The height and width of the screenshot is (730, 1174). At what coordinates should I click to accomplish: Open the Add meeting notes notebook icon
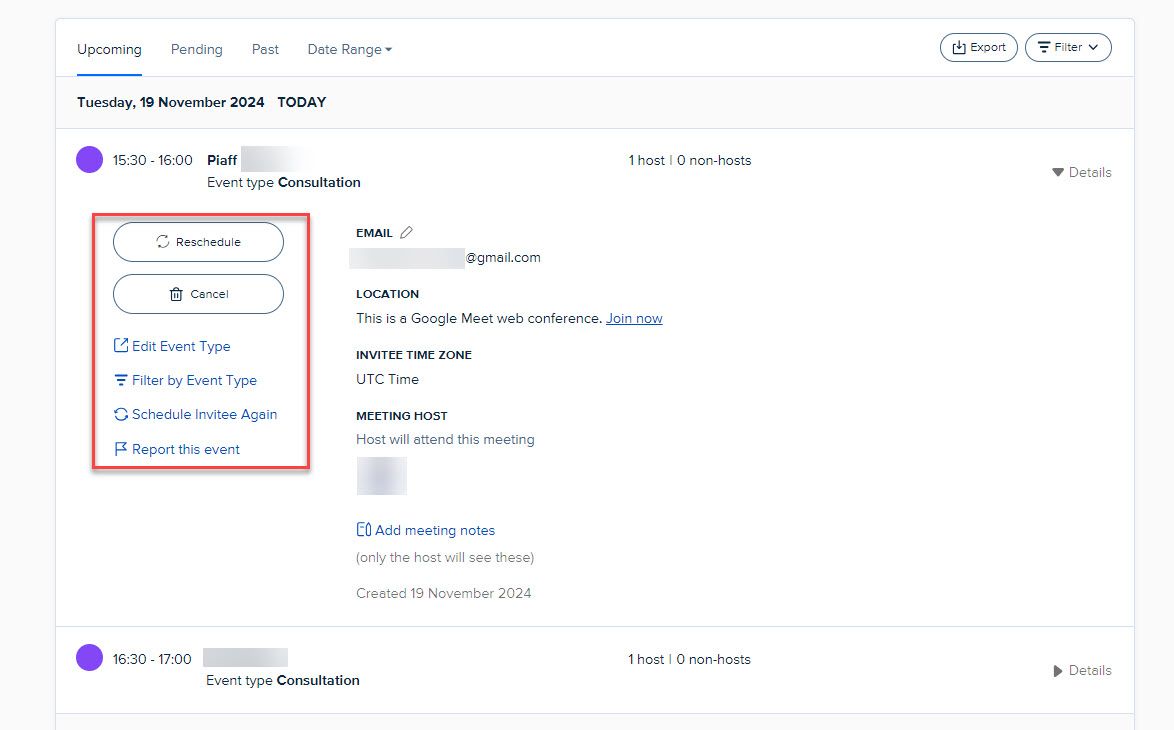tap(364, 529)
